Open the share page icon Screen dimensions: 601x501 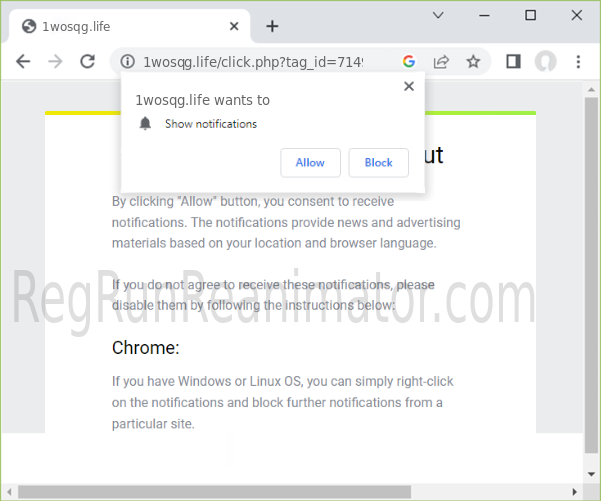coord(440,61)
